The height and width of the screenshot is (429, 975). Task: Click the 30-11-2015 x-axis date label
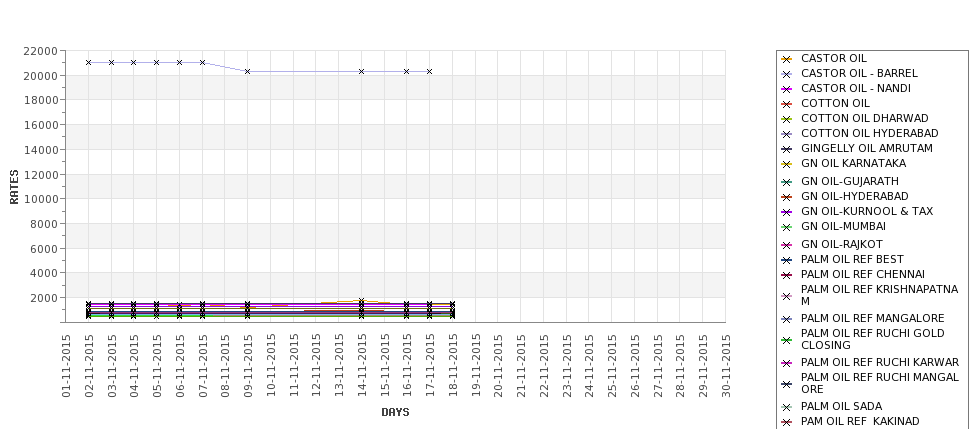tap(726, 366)
